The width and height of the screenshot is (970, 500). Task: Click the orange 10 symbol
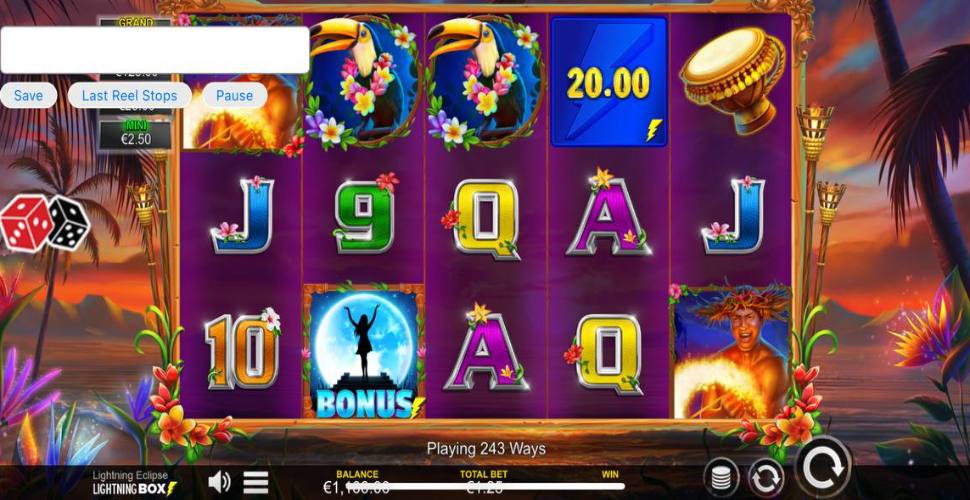pos(242,349)
